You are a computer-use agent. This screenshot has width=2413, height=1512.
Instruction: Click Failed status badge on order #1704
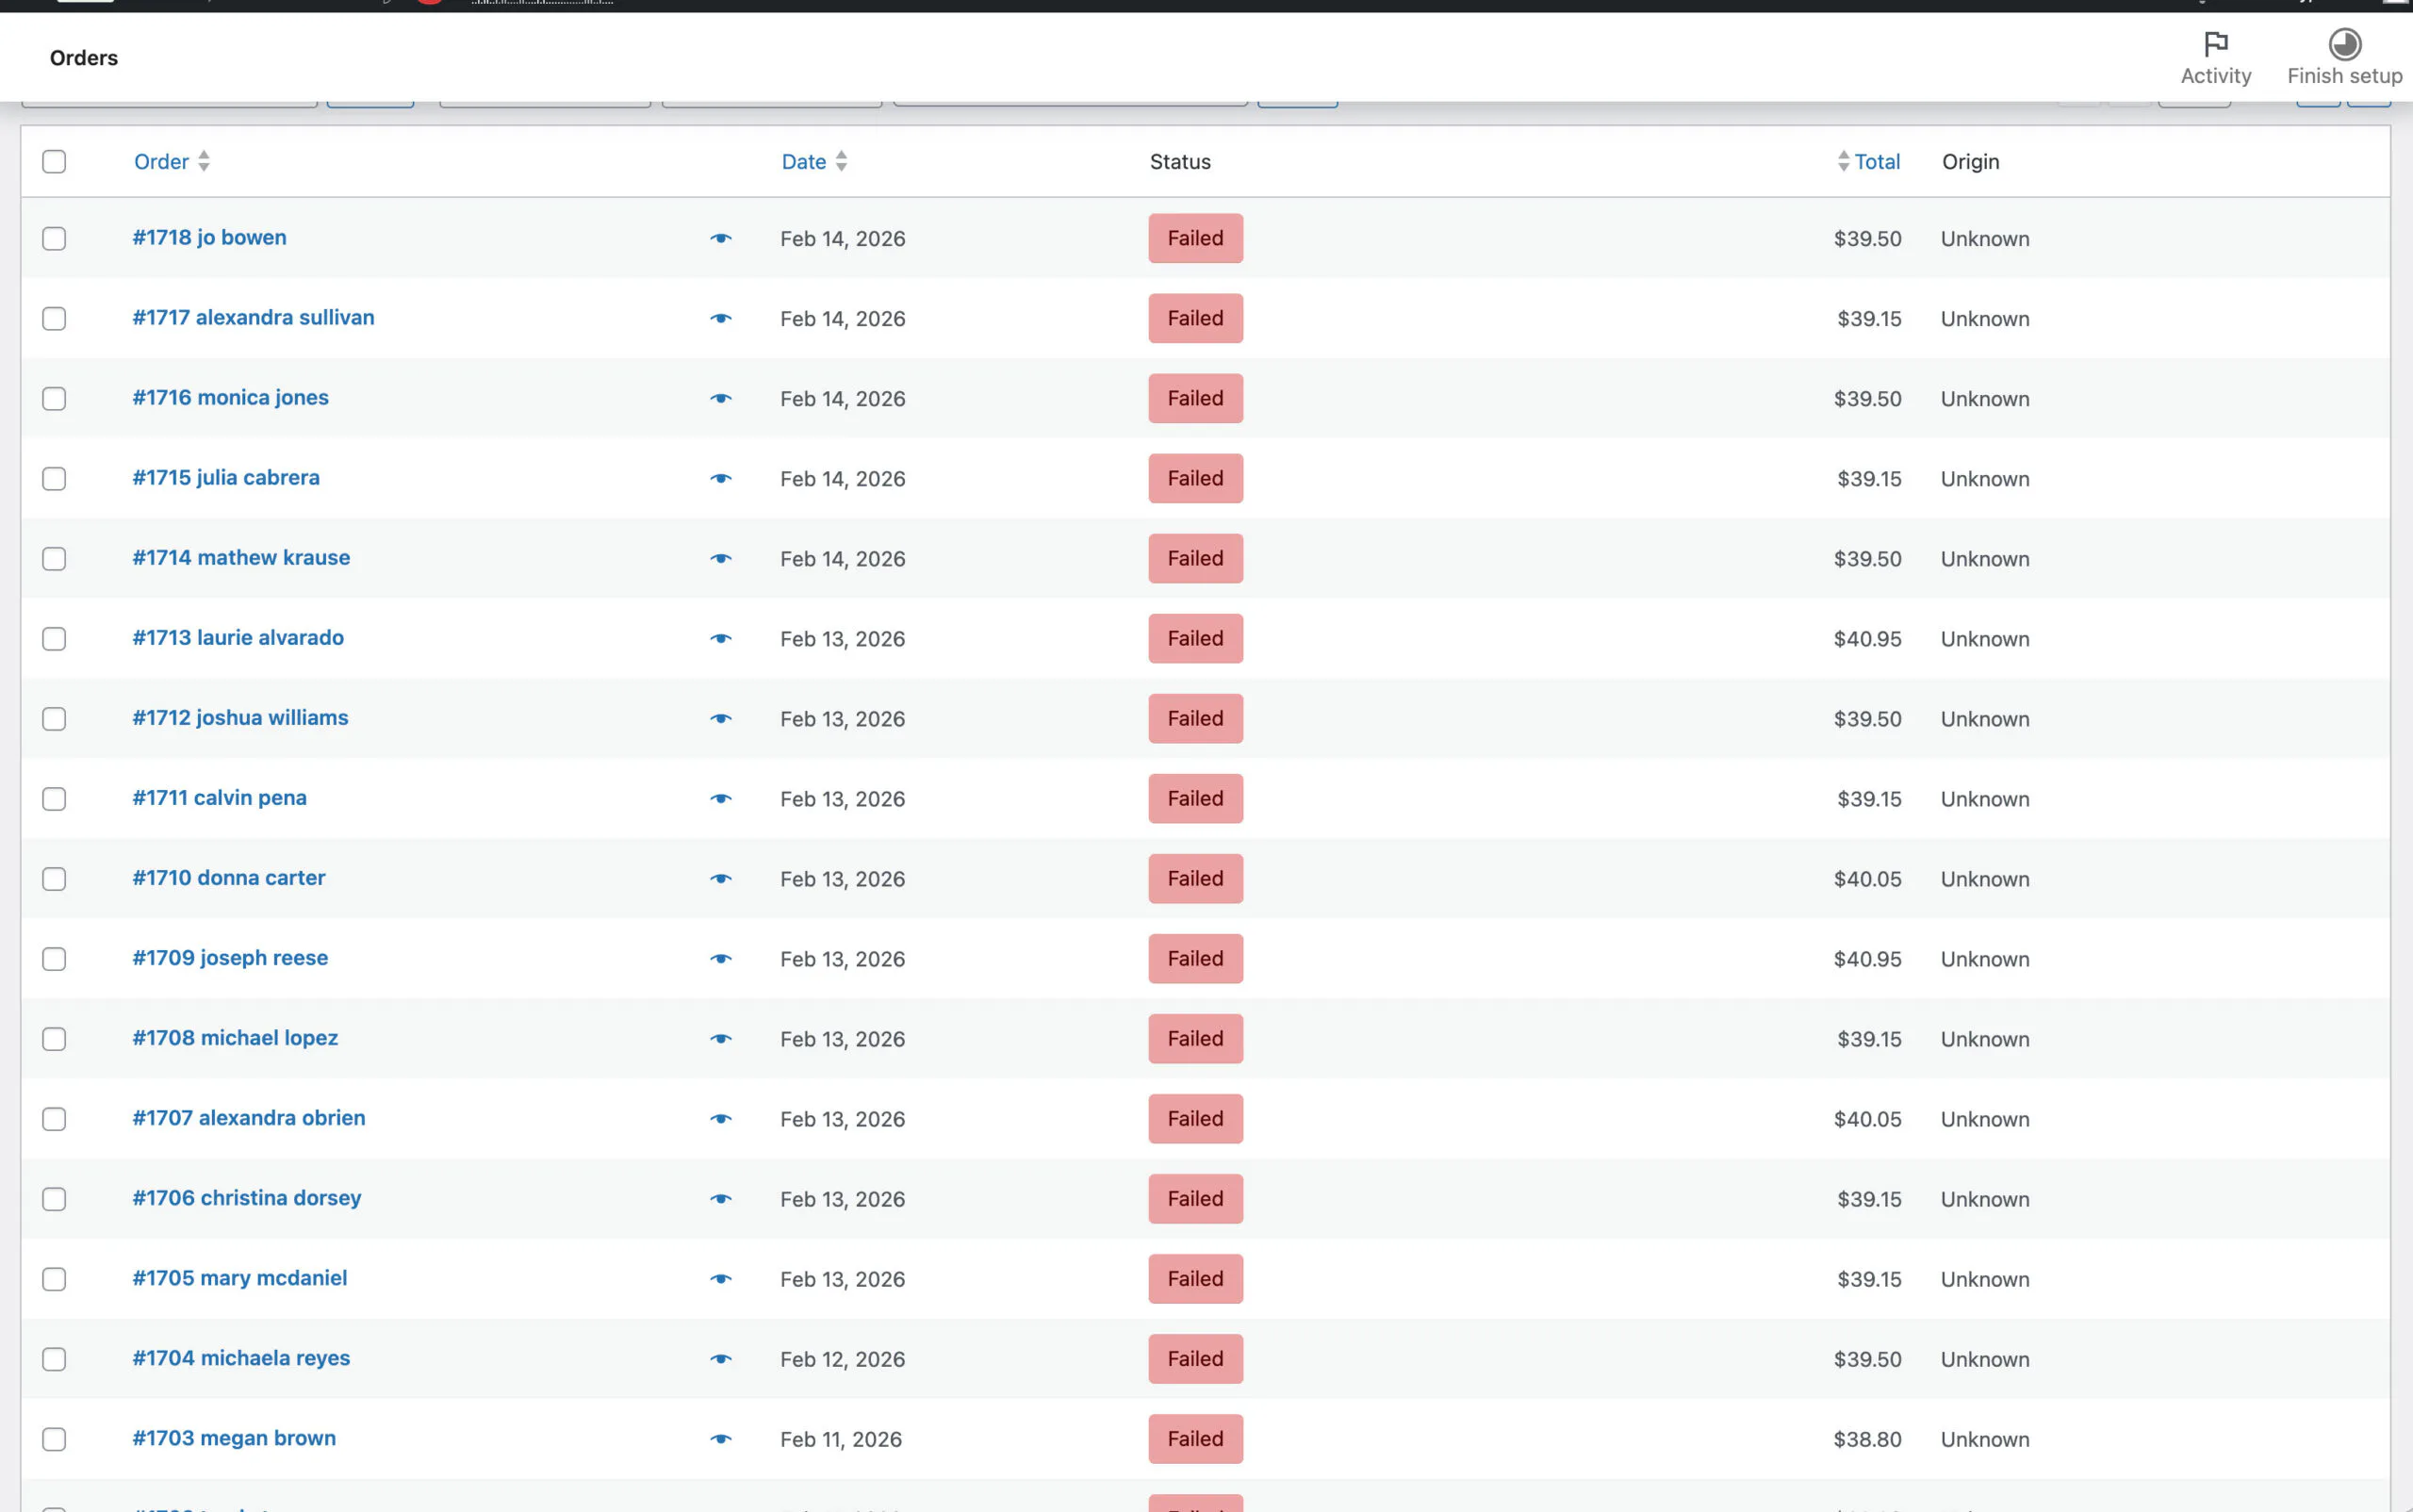[1195, 1358]
